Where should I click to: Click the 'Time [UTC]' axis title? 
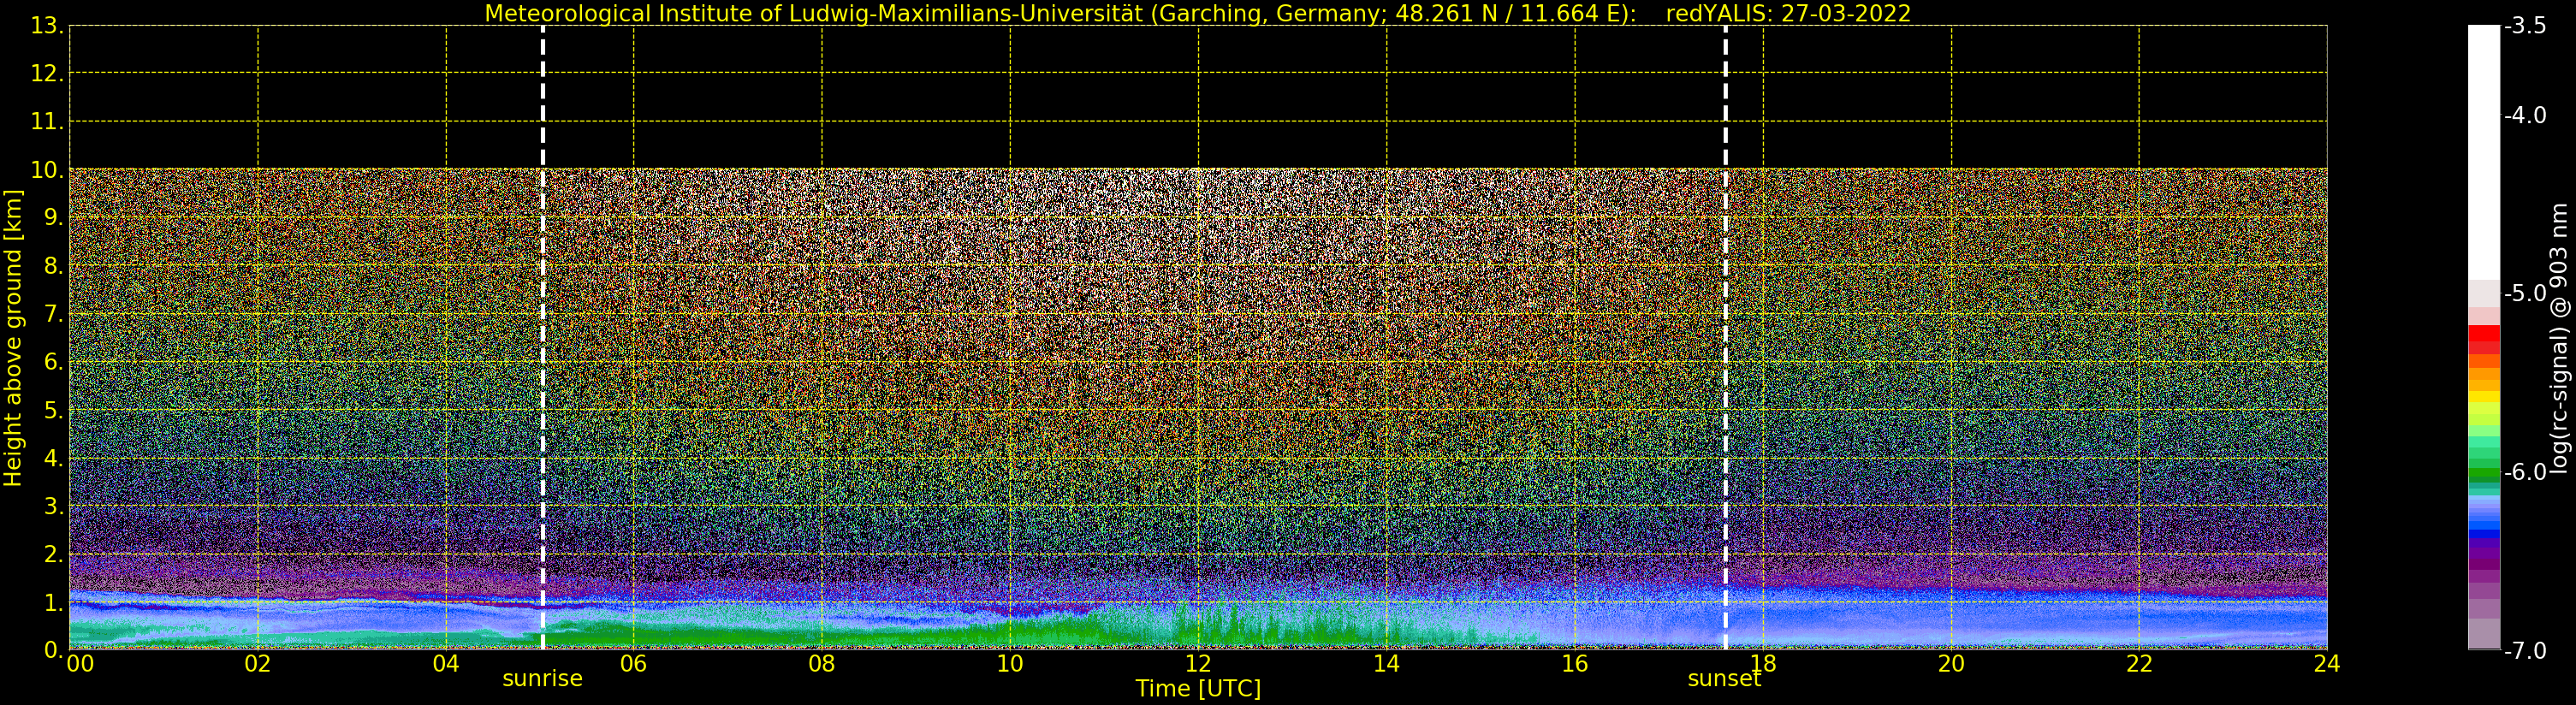[x=1198, y=689]
